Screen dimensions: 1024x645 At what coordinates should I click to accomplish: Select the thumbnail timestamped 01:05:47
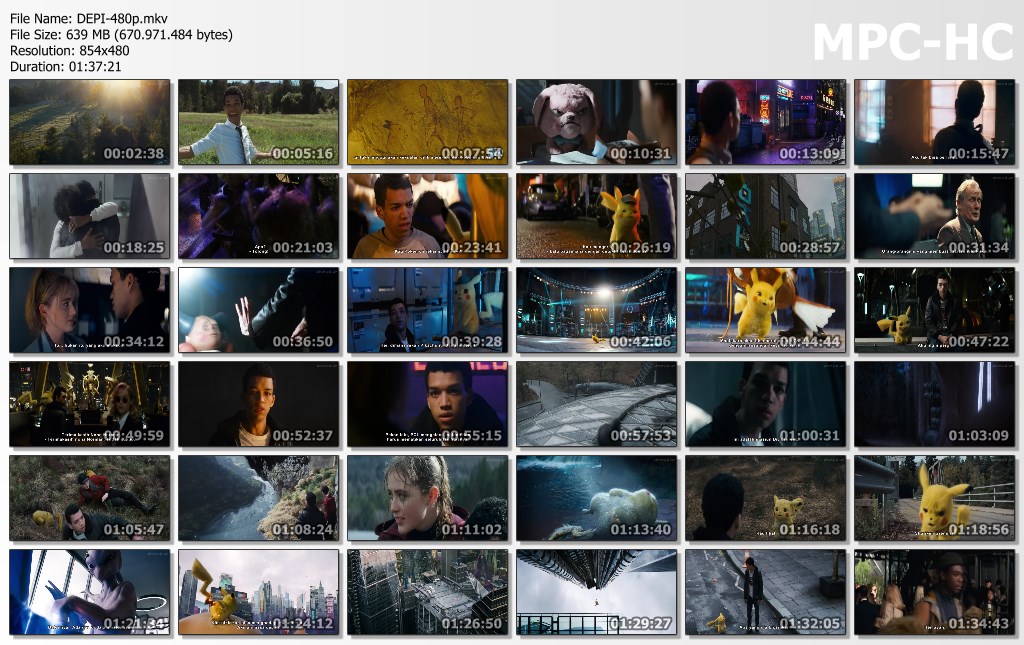(x=89, y=498)
